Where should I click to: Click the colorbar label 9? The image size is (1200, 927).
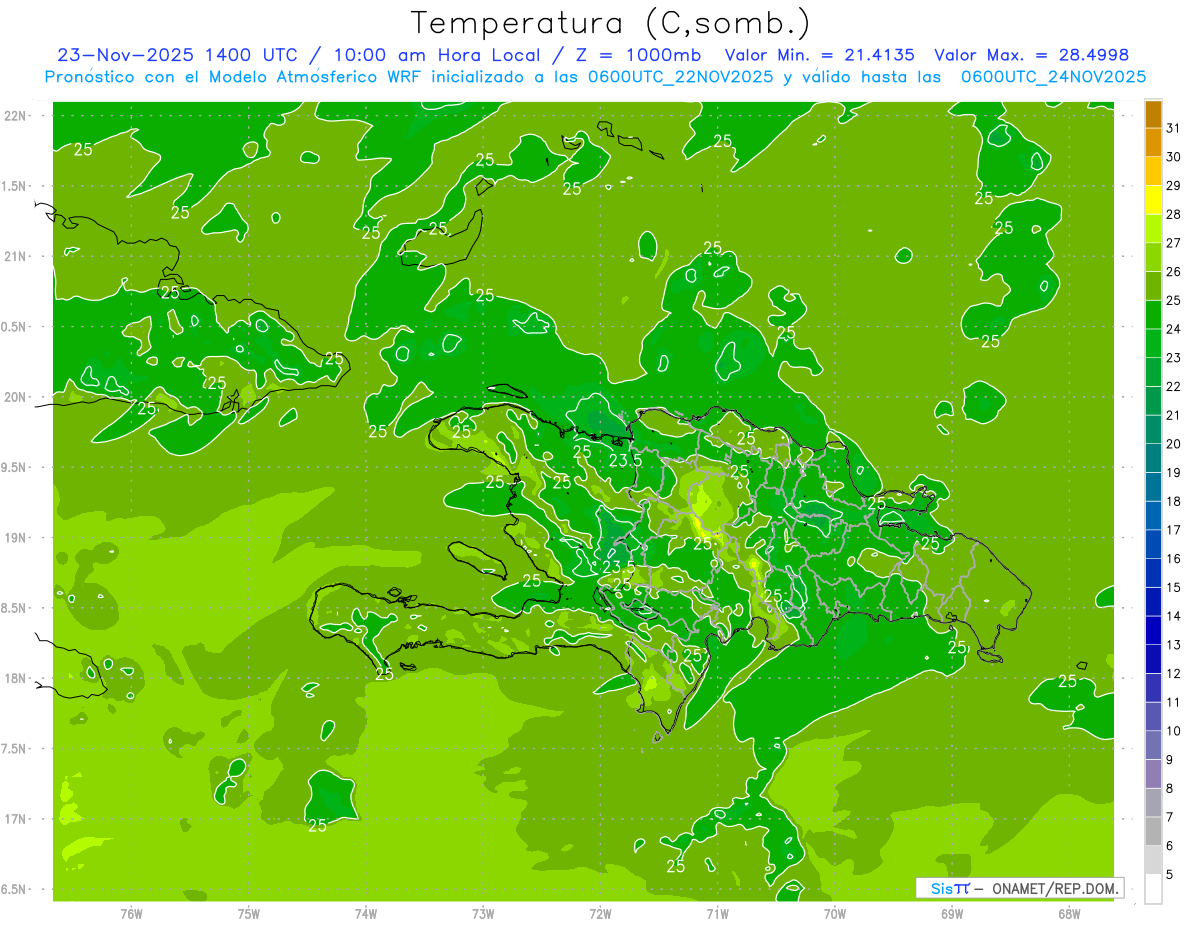tap(1169, 760)
